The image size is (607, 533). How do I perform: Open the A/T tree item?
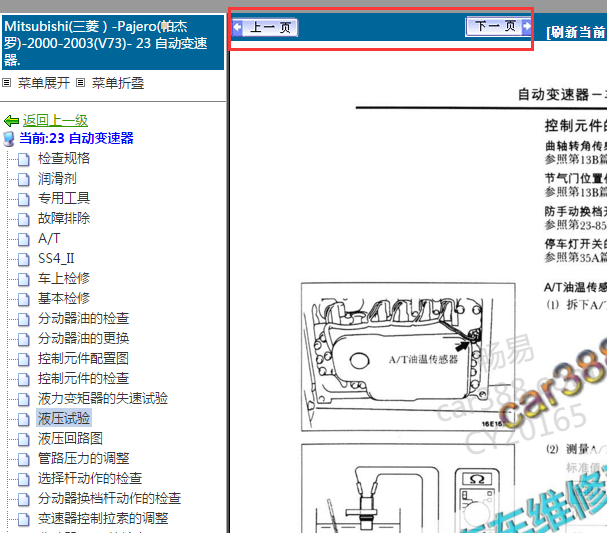point(49,239)
